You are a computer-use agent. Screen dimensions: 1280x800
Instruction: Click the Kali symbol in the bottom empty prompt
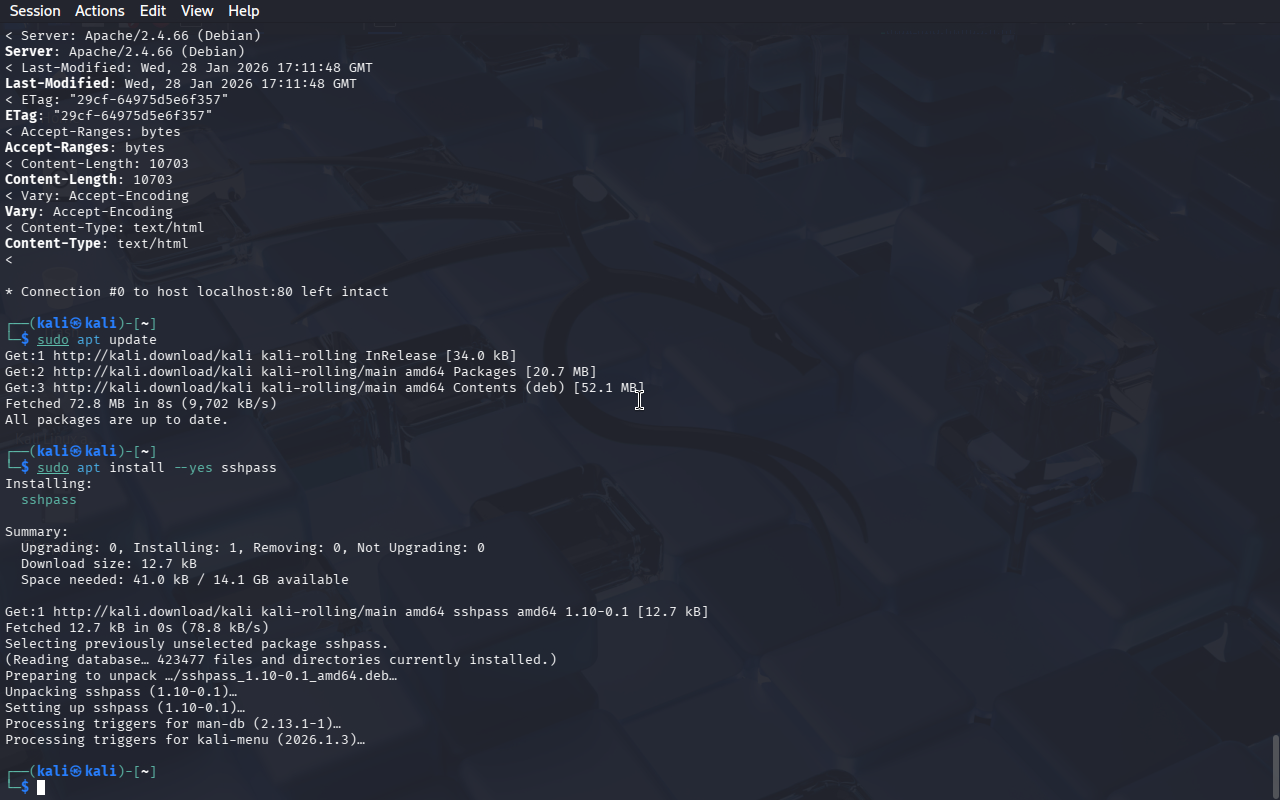click(x=75, y=772)
